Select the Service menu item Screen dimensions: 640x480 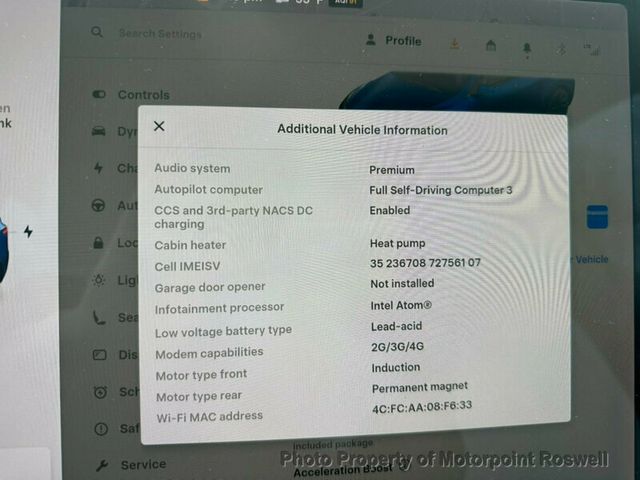pos(143,464)
